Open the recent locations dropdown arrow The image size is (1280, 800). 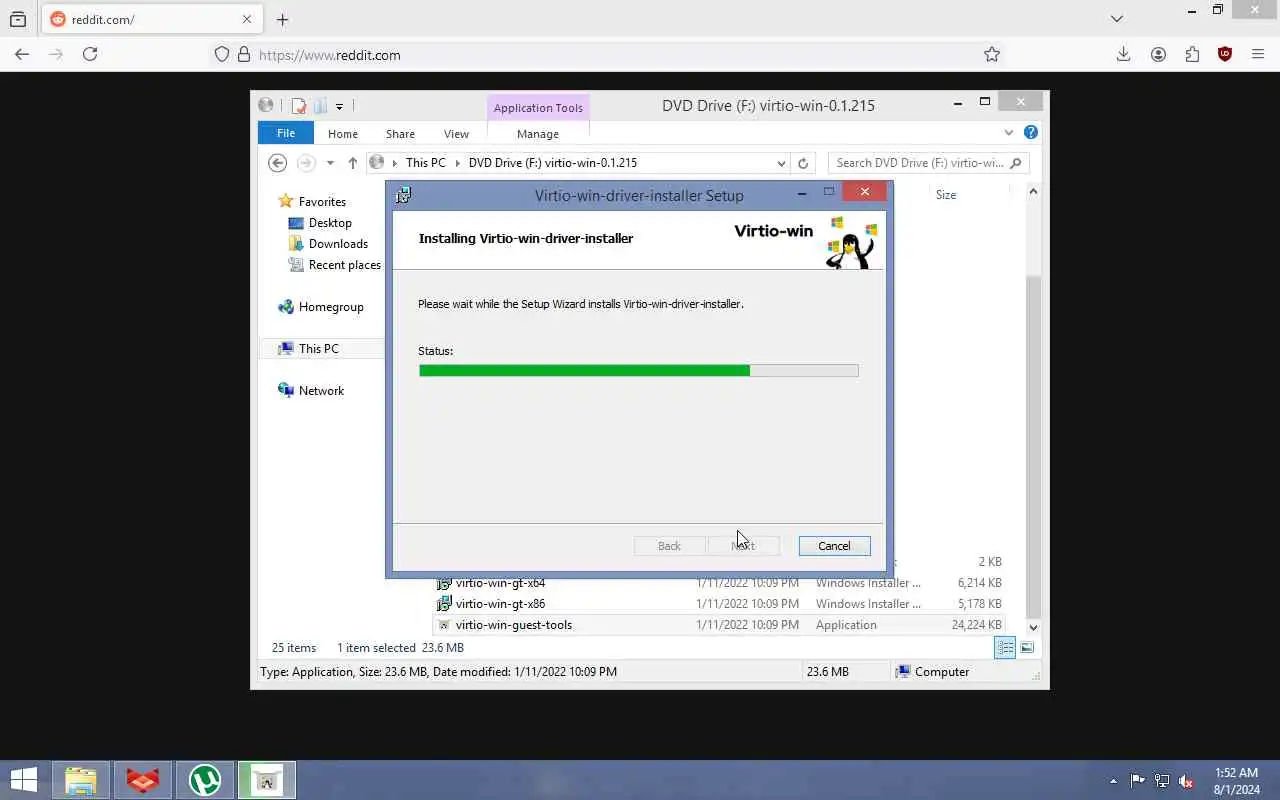pyautogui.click(x=330, y=163)
